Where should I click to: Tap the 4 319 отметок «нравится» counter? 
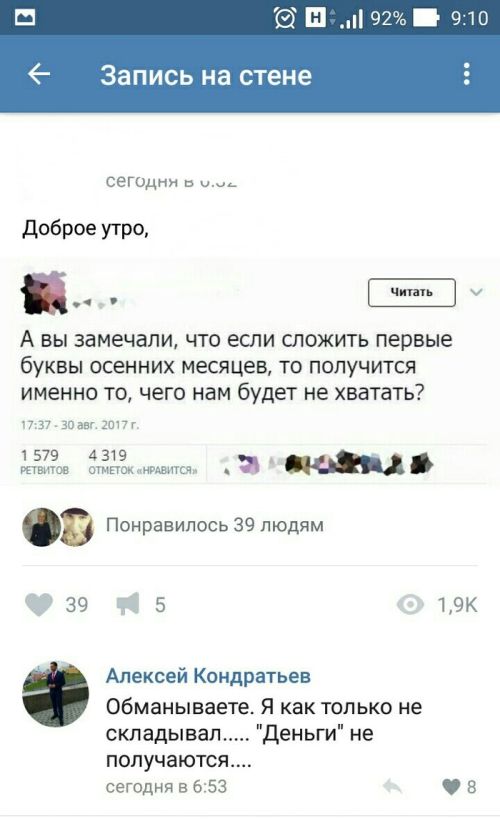tap(143, 461)
